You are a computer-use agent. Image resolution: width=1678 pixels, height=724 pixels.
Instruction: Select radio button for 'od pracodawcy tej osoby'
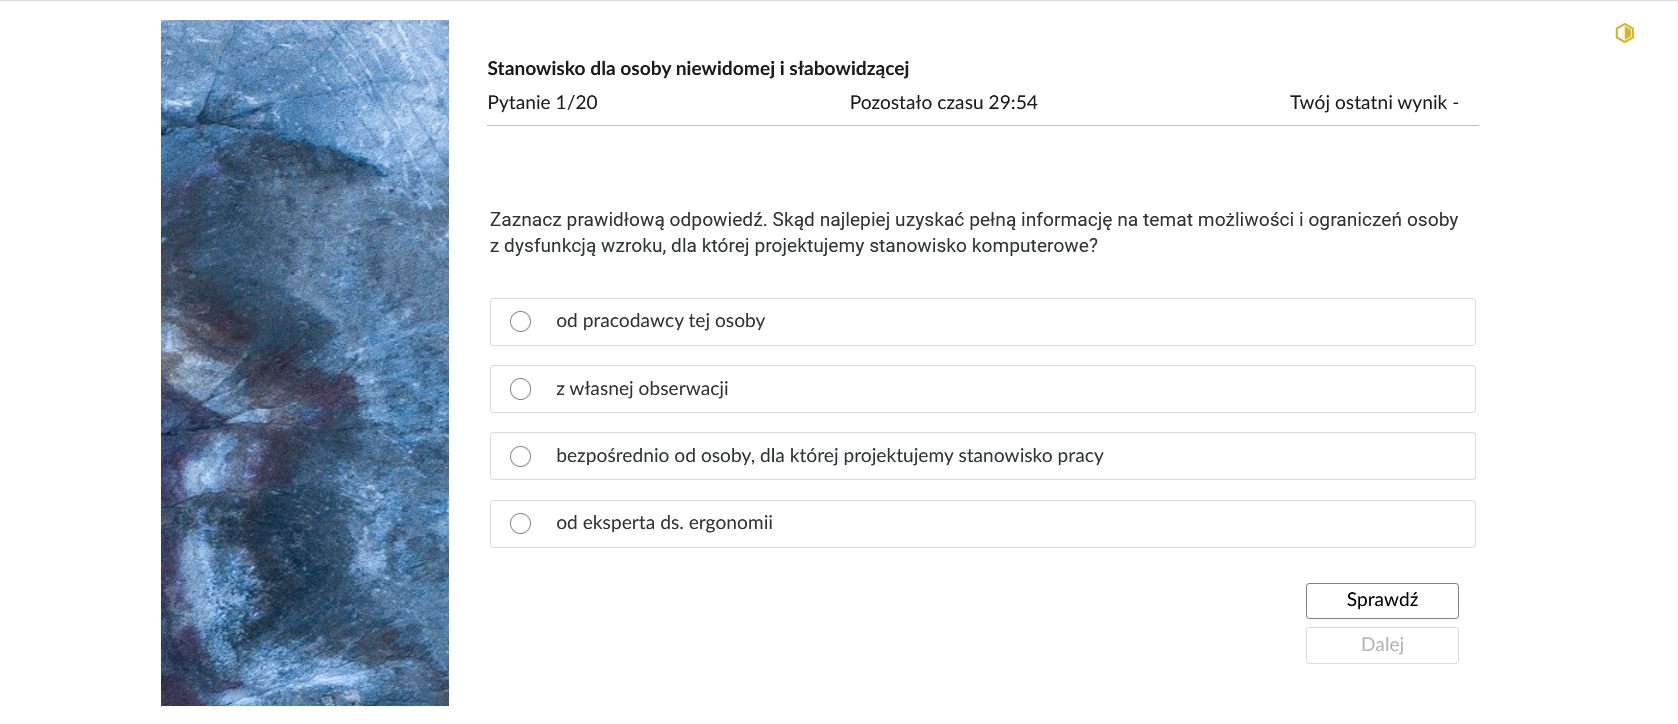point(520,321)
